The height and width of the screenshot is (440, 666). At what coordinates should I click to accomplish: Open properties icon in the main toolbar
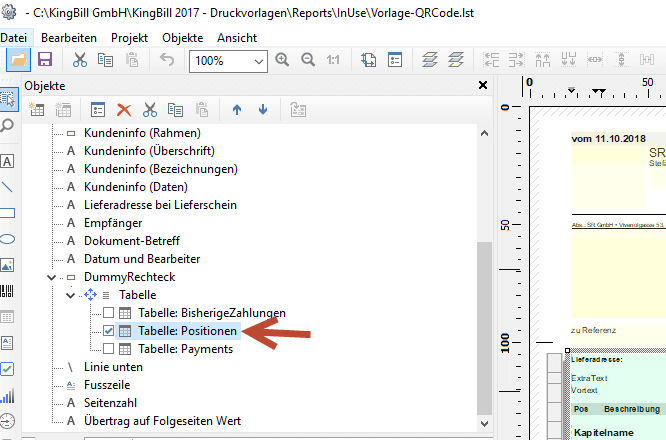pos(395,60)
